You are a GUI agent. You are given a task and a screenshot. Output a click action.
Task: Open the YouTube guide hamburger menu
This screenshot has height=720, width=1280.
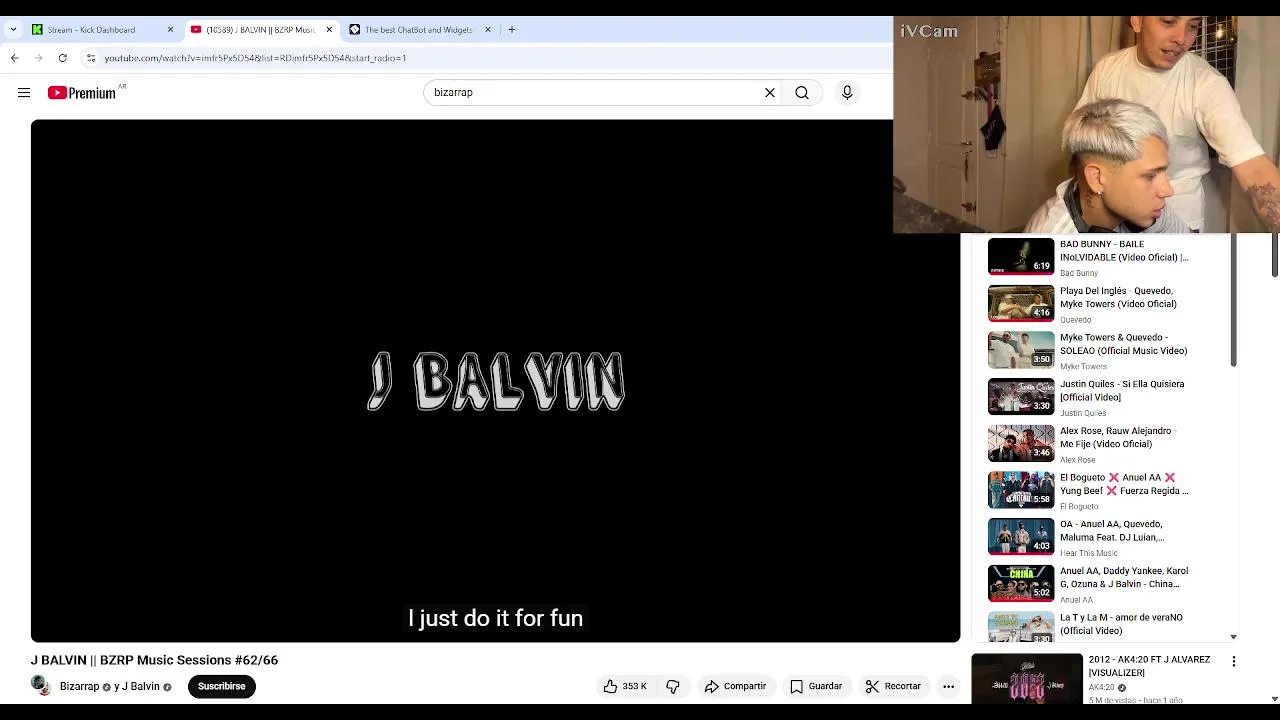(24, 93)
